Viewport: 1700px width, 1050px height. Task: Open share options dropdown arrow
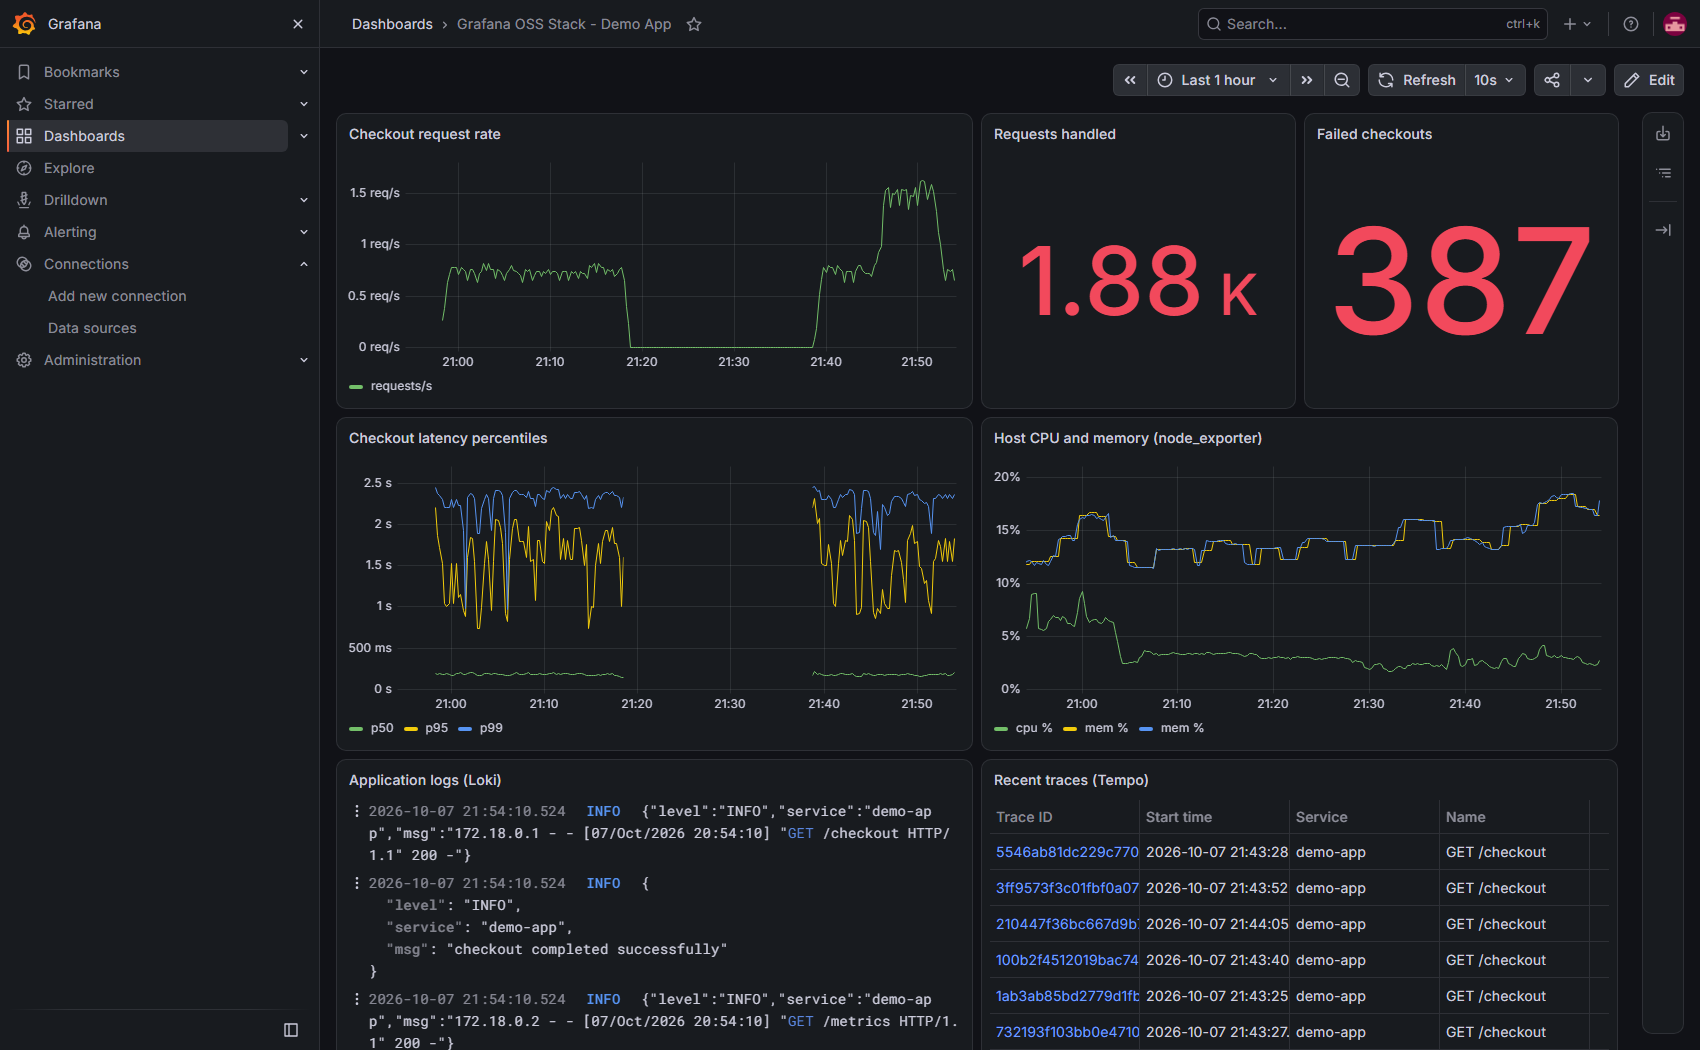(1588, 80)
